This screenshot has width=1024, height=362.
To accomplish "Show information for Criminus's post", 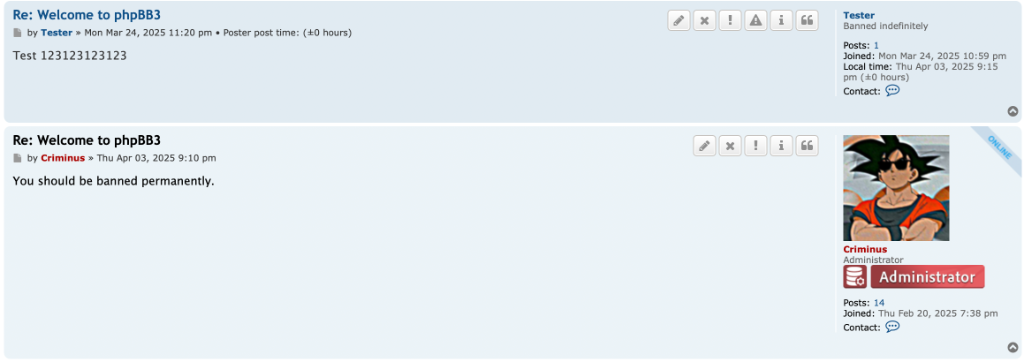I will [781, 146].
